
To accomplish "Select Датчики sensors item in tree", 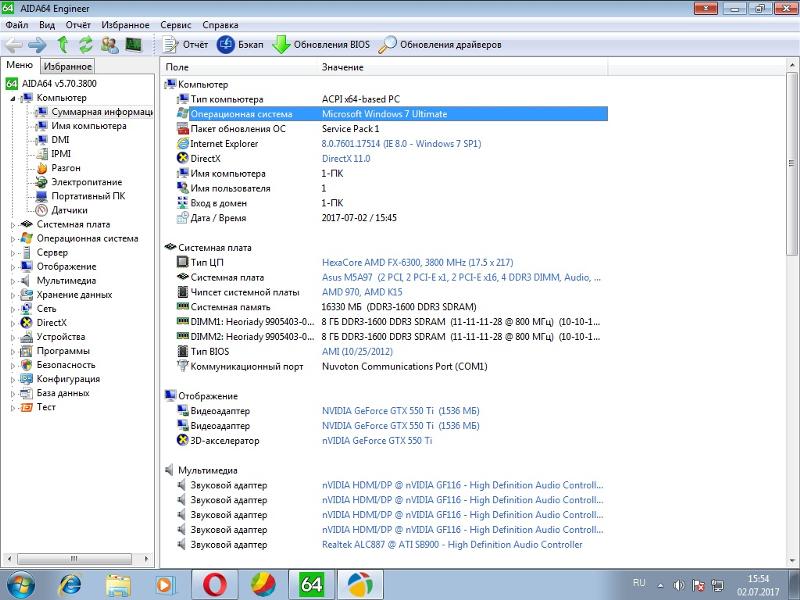I will [69, 210].
